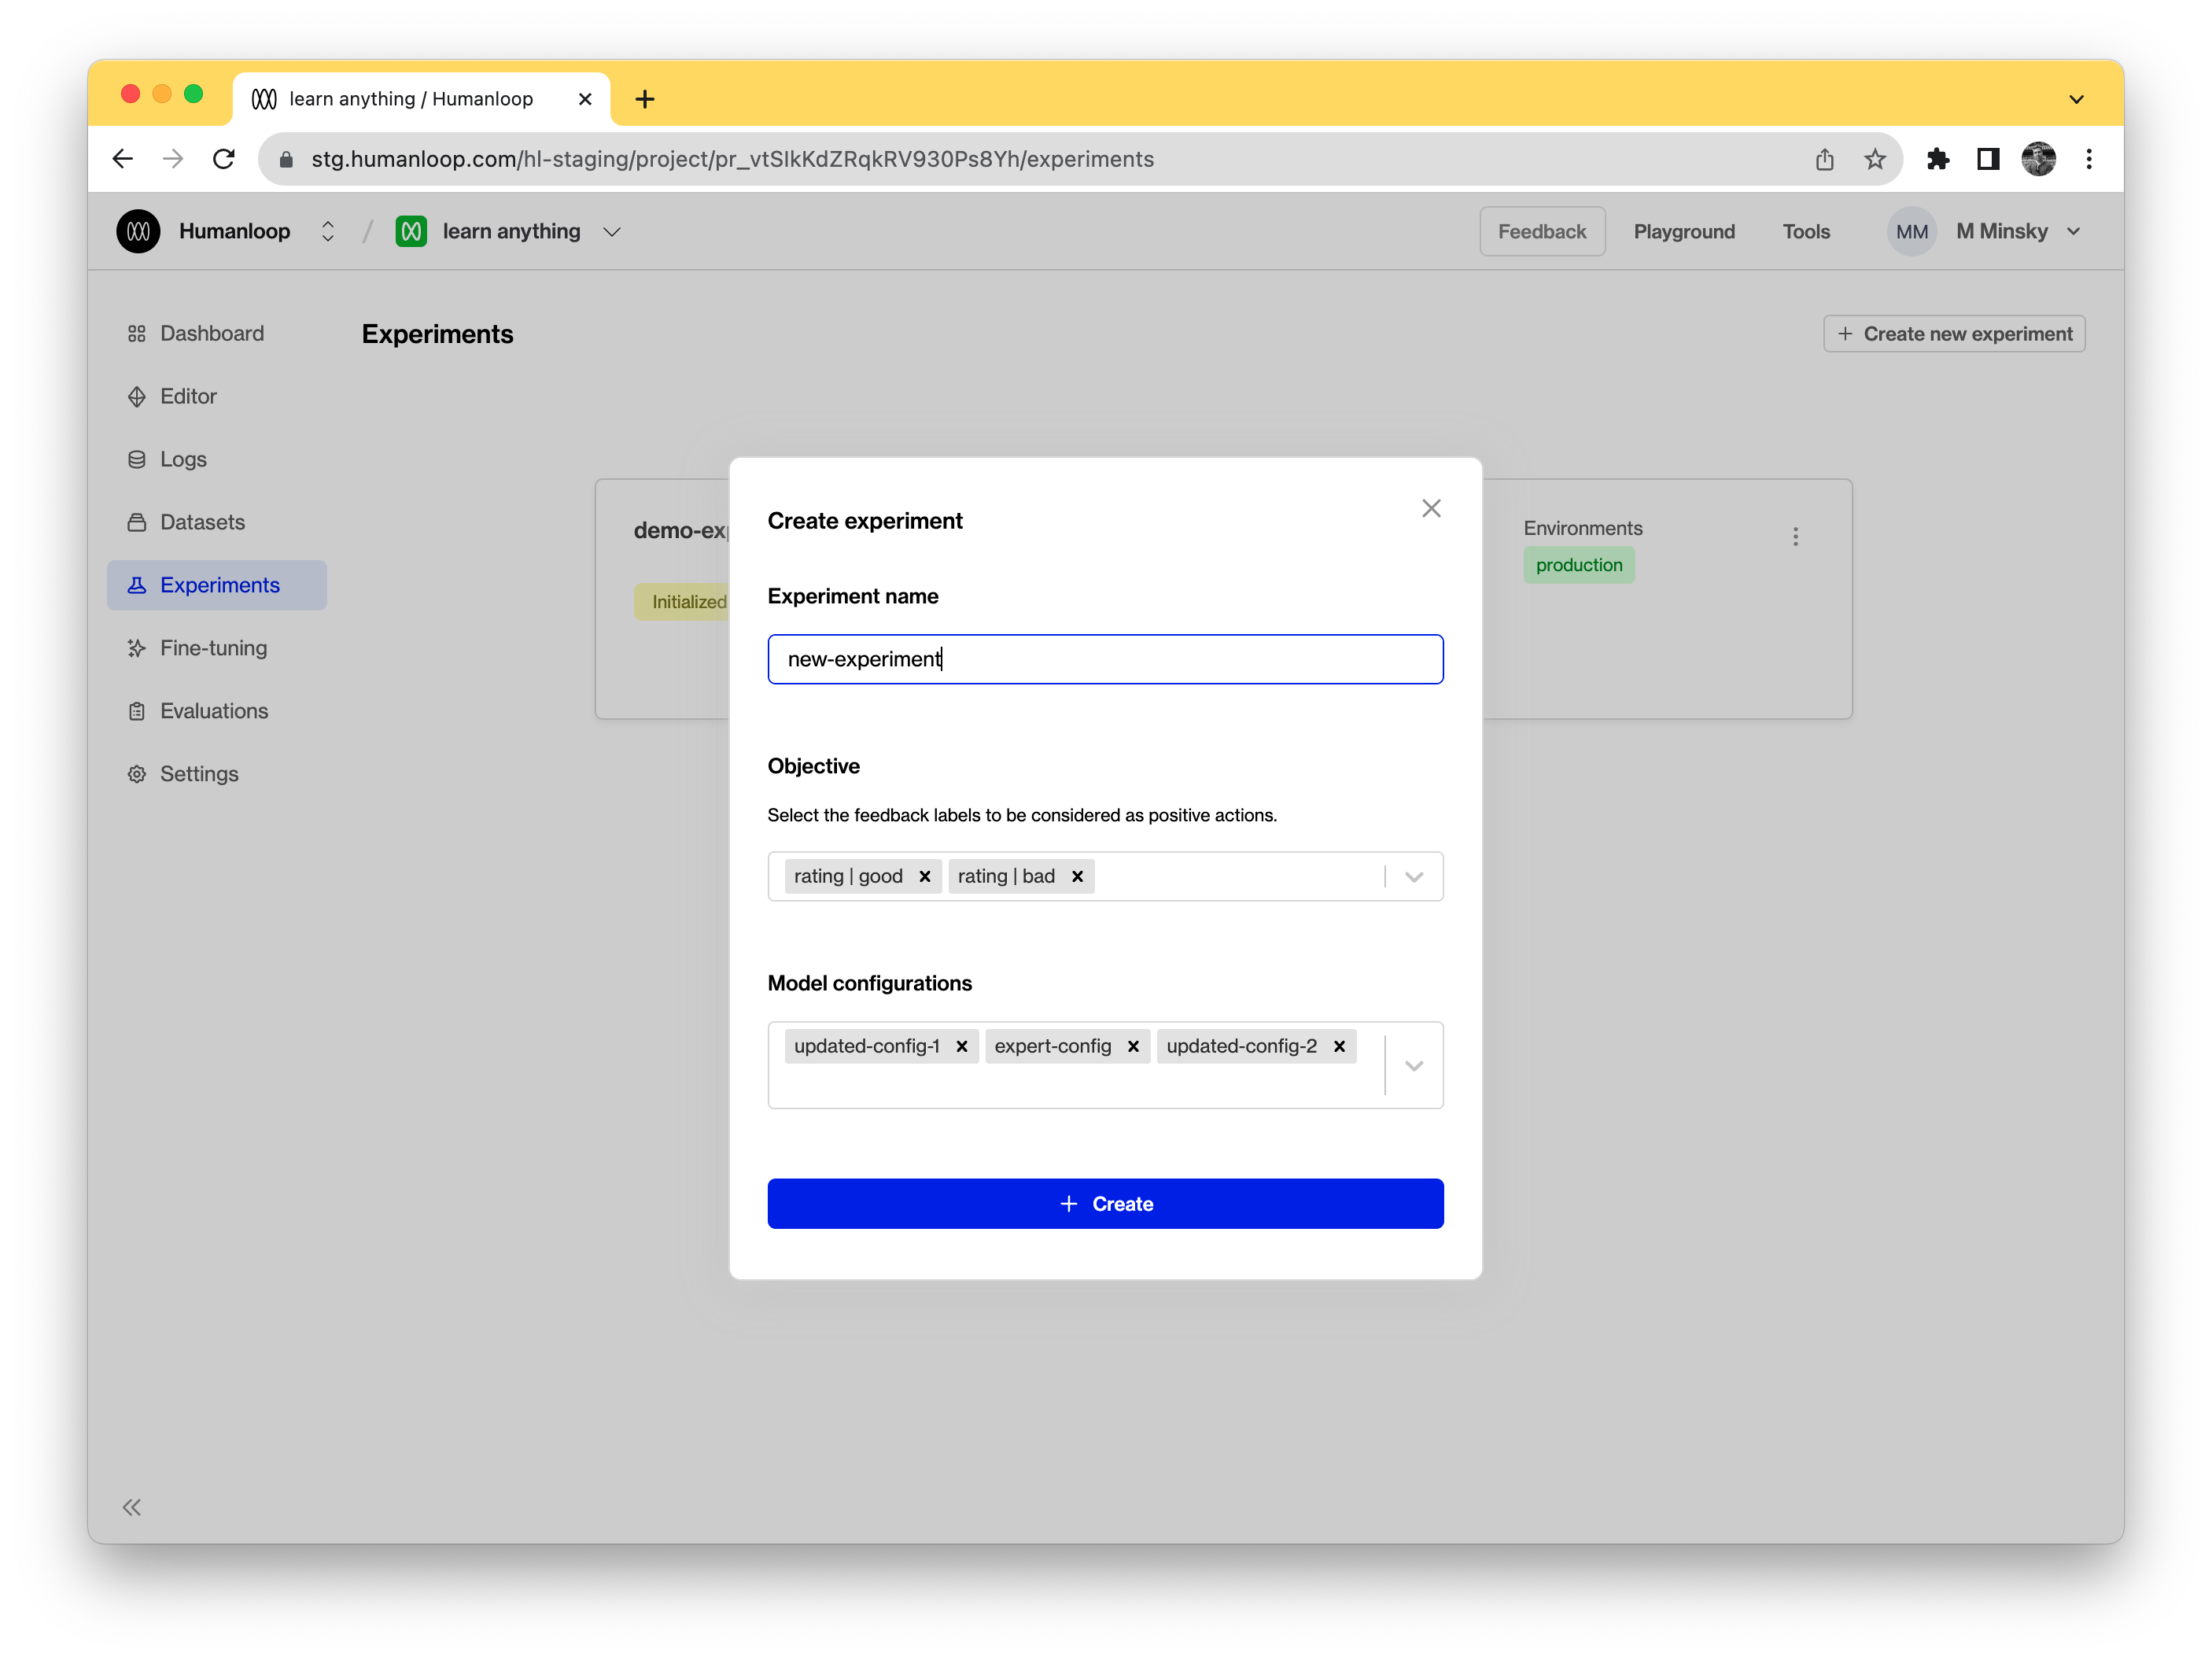Switch to the Playground

pyautogui.click(x=1684, y=231)
